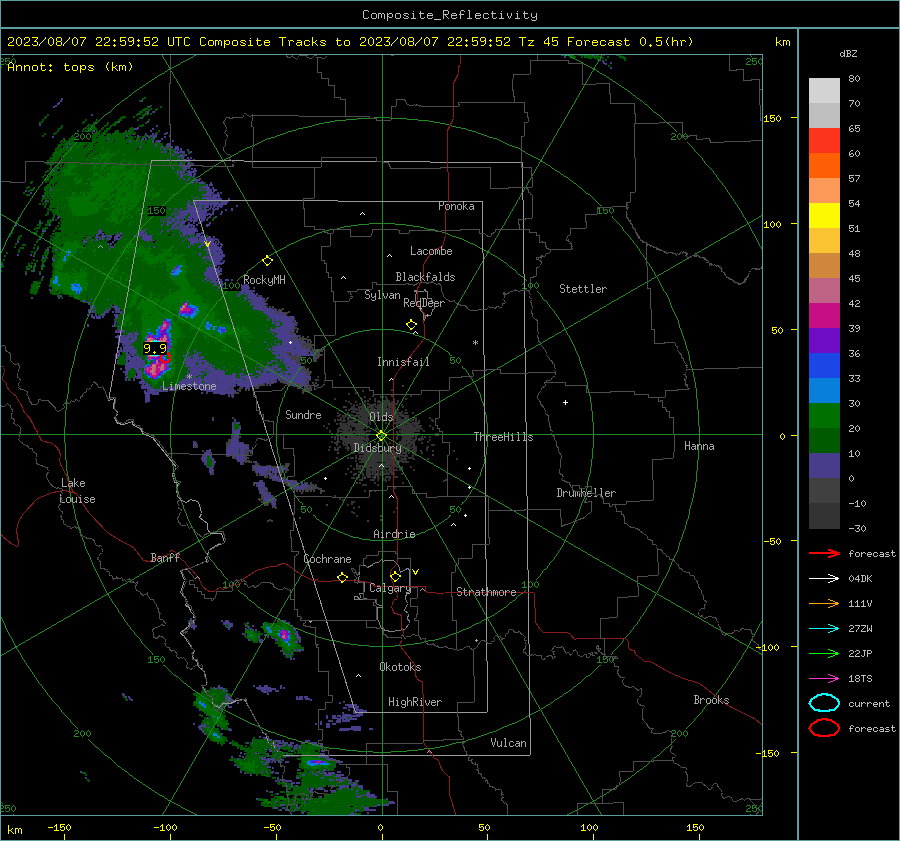This screenshot has width=900, height=841.
Task: Click the Composite_Reflectivity title
Action: [x=449, y=15]
